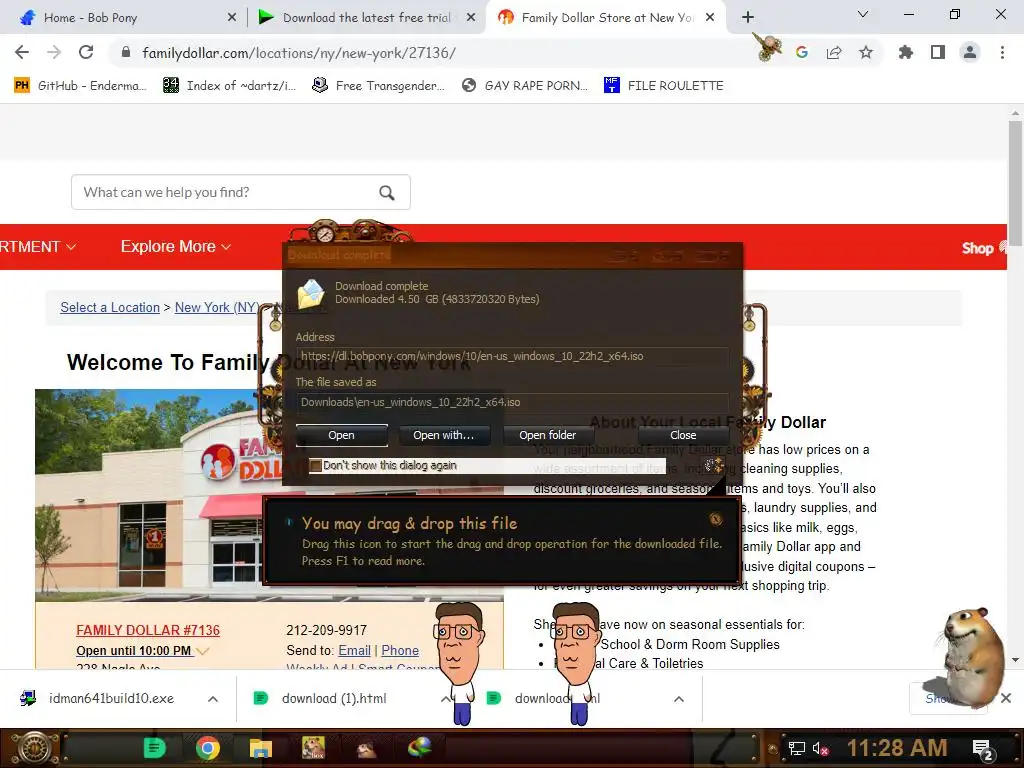This screenshot has height=768, width=1024.
Task: Open the notification center icon
Action: point(983,749)
